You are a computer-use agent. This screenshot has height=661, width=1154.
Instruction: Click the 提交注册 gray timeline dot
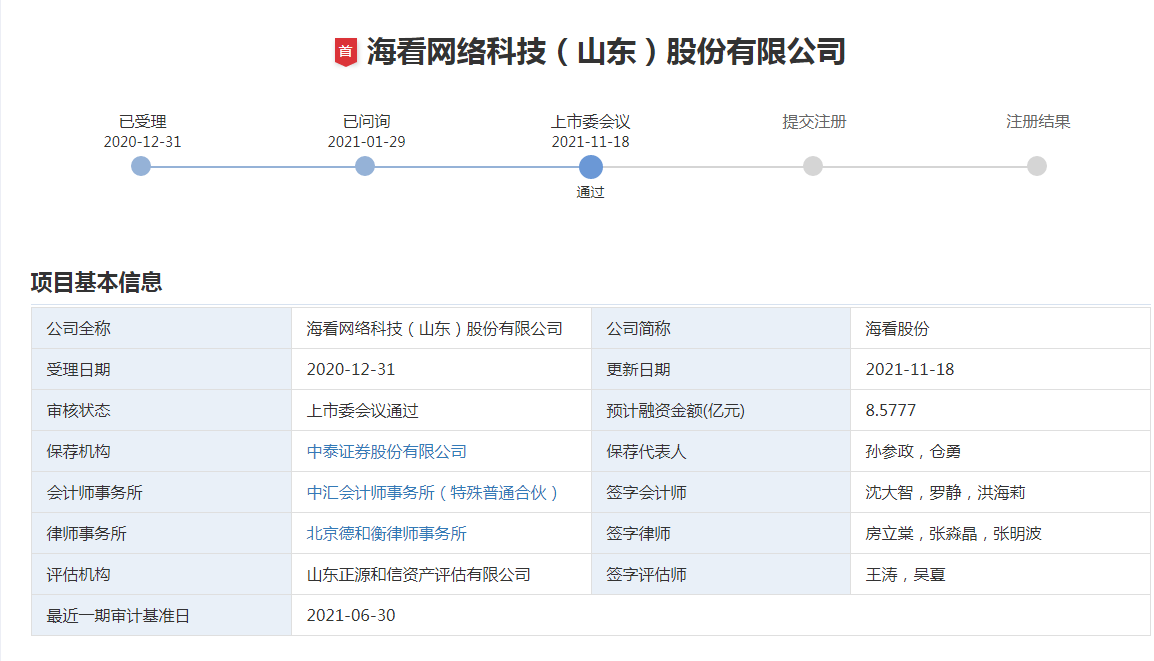813,166
